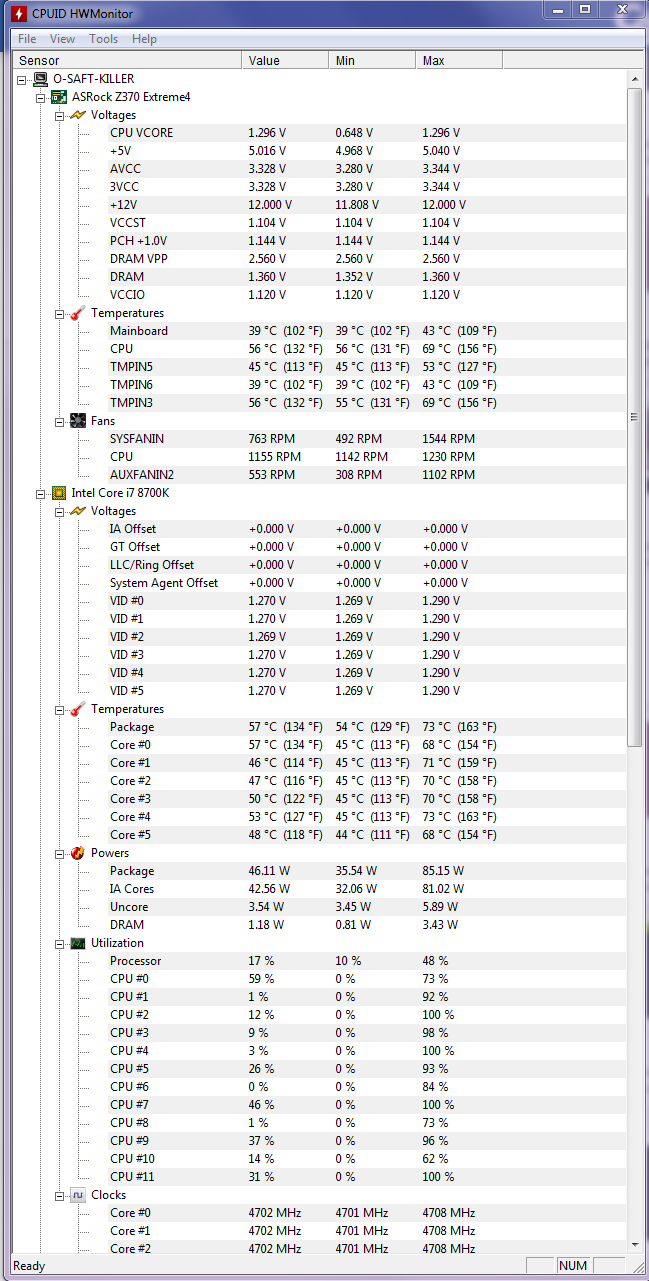649x1281 pixels.
Task: Maximize the HWMonitor window
Action: coord(585,10)
